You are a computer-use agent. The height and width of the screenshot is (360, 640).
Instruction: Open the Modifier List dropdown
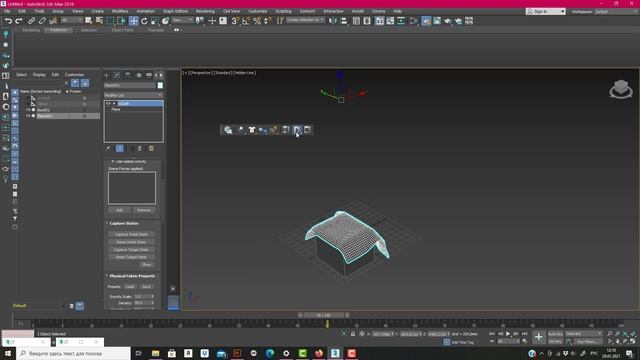point(133,95)
